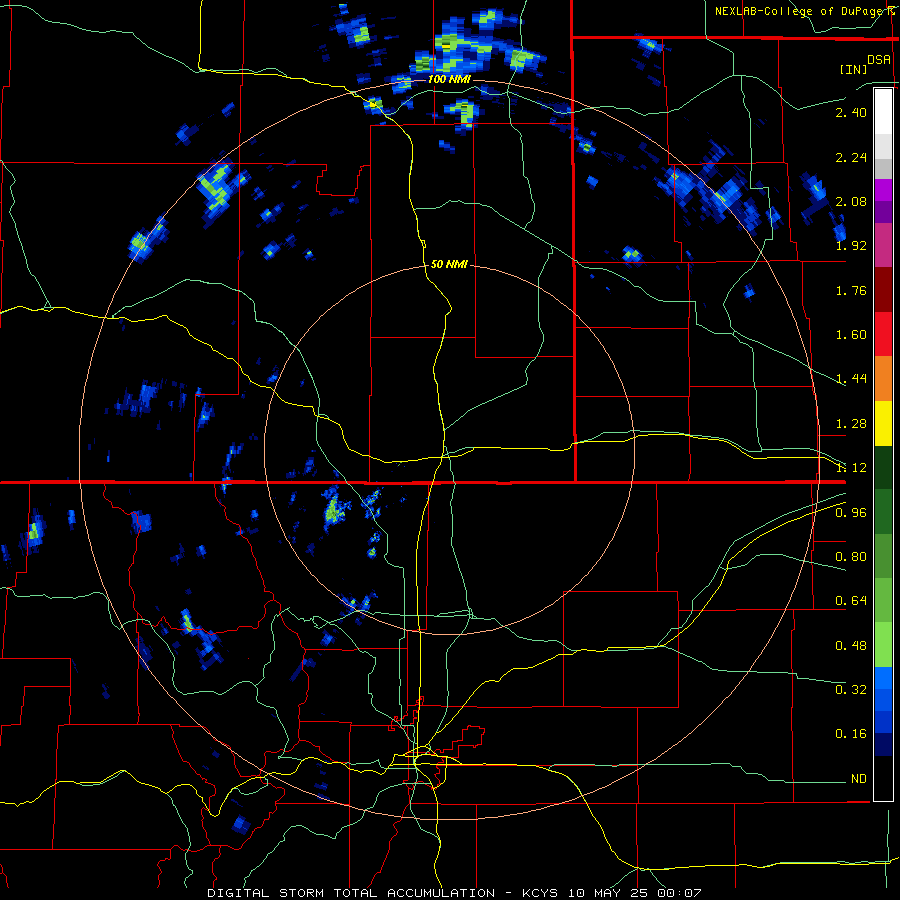Click the 0.48 legend value

click(x=851, y=646)
